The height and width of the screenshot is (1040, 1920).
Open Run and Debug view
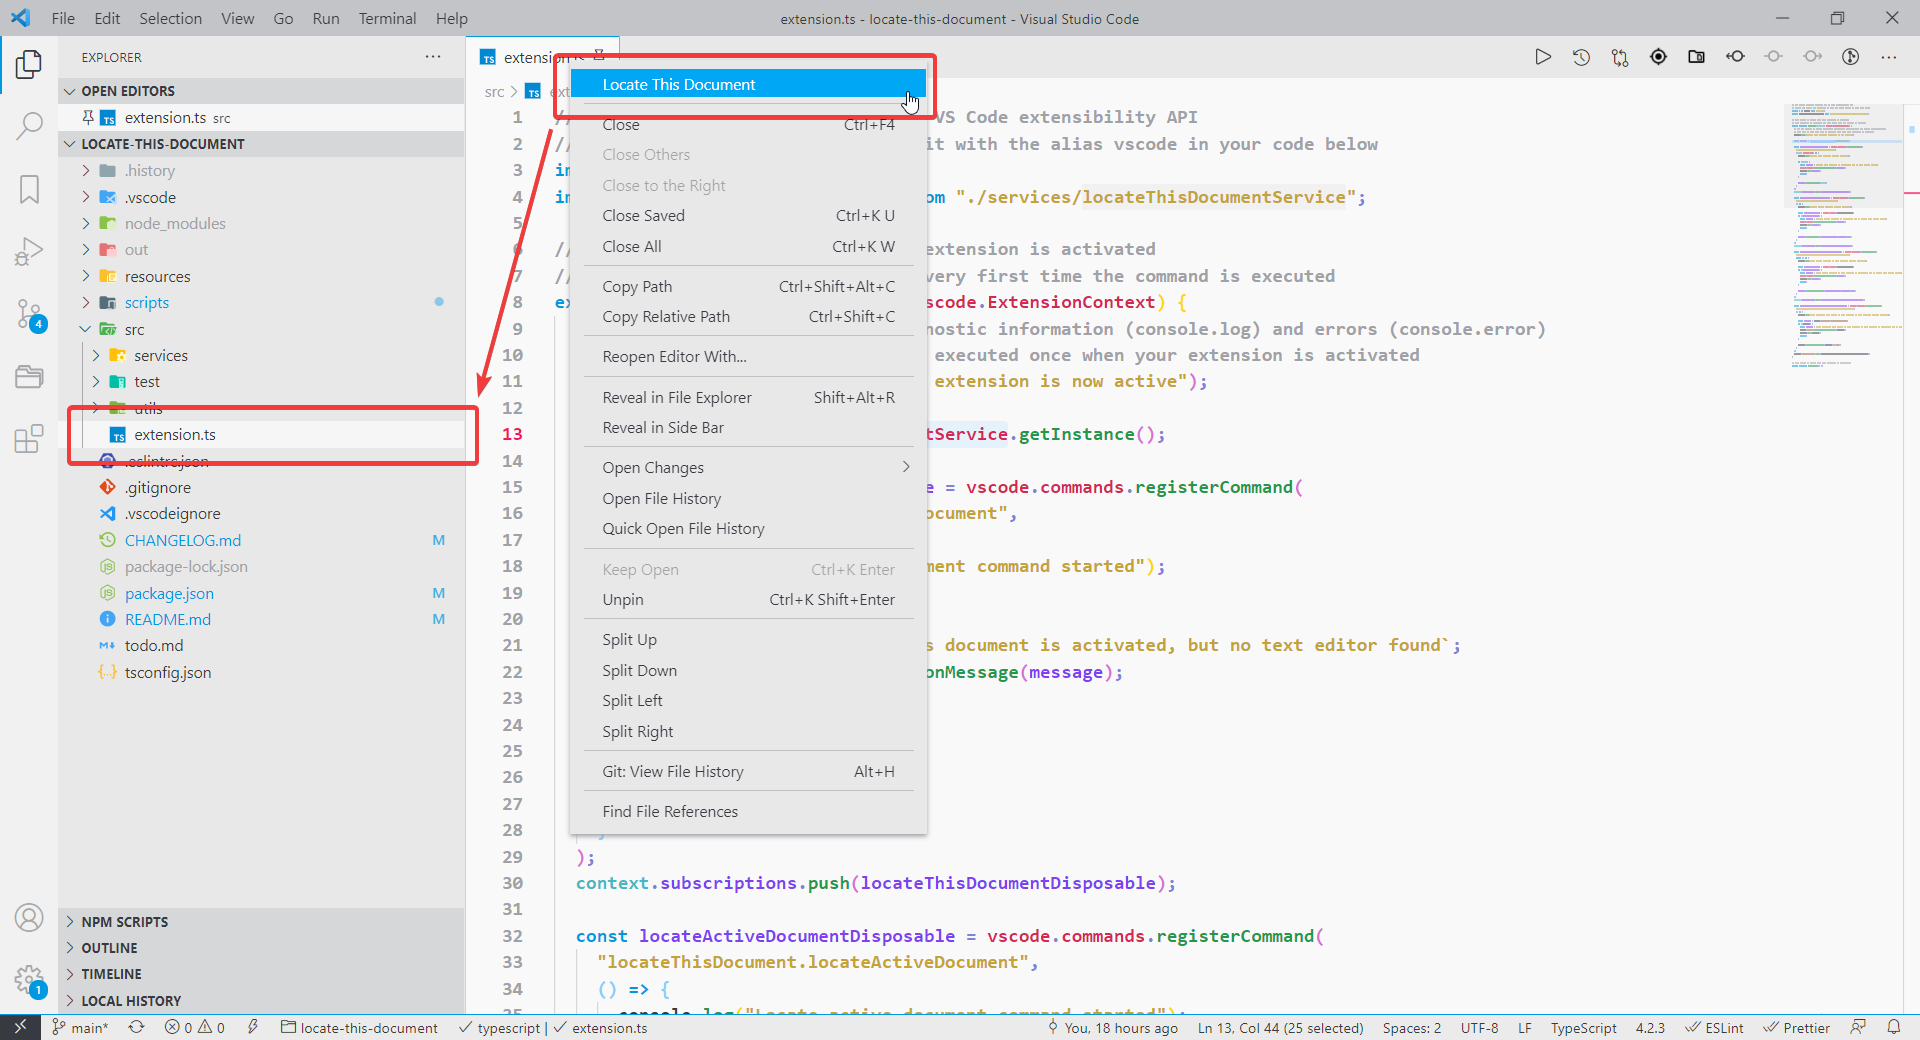29,251
